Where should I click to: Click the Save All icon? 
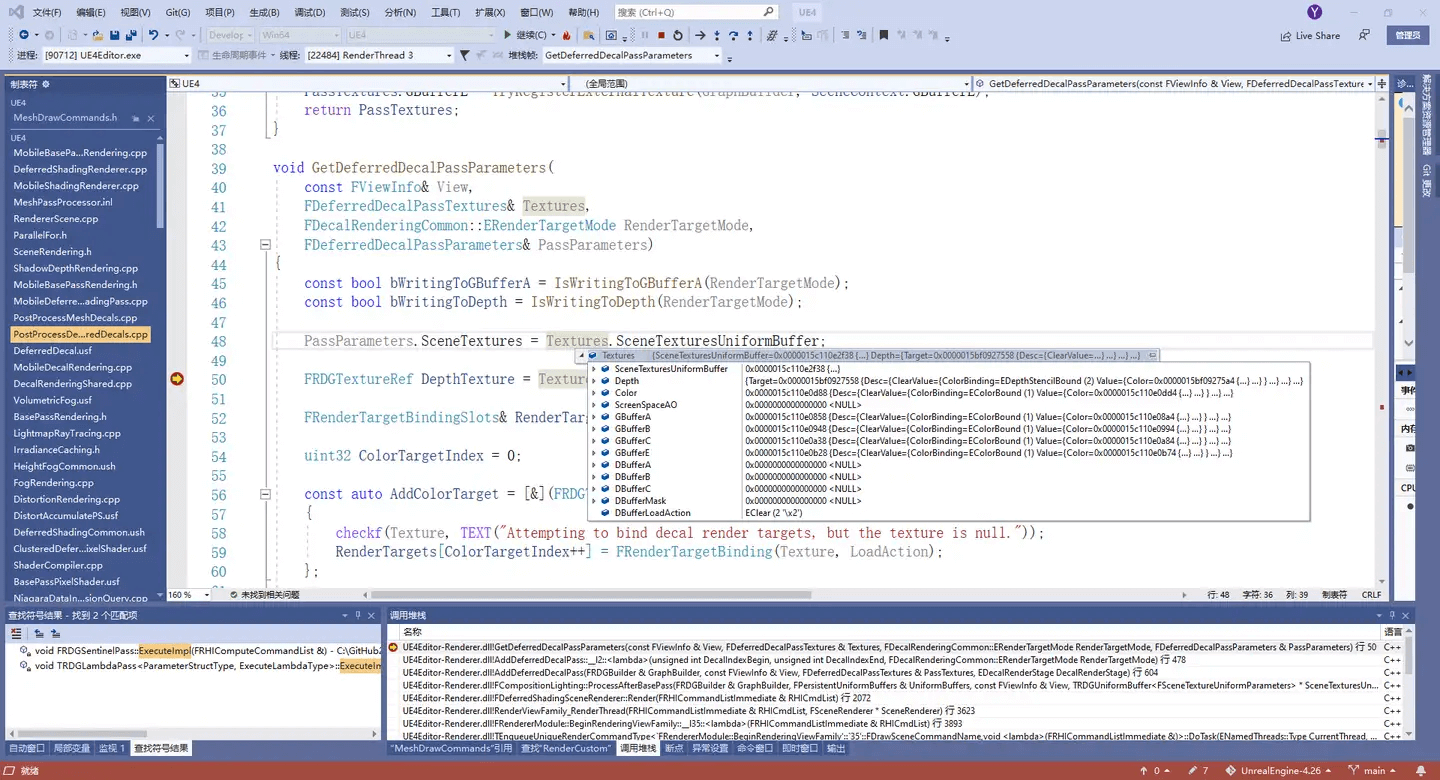click(x=131, y=35)
